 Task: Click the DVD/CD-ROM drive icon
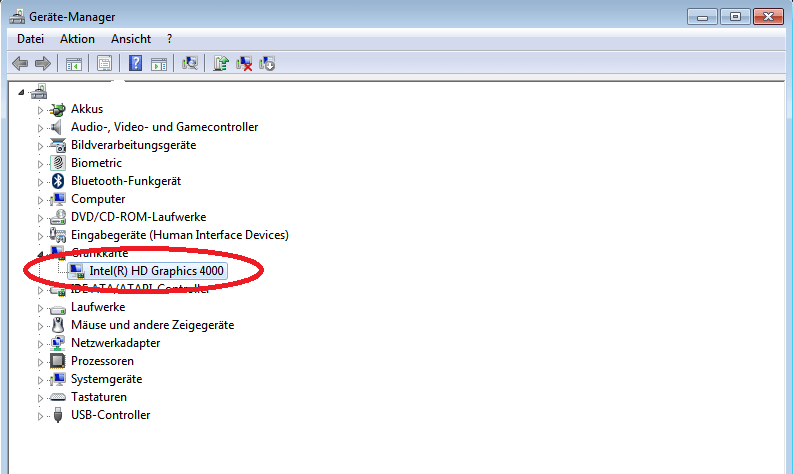pyautogui.click(x=58, y=217)
